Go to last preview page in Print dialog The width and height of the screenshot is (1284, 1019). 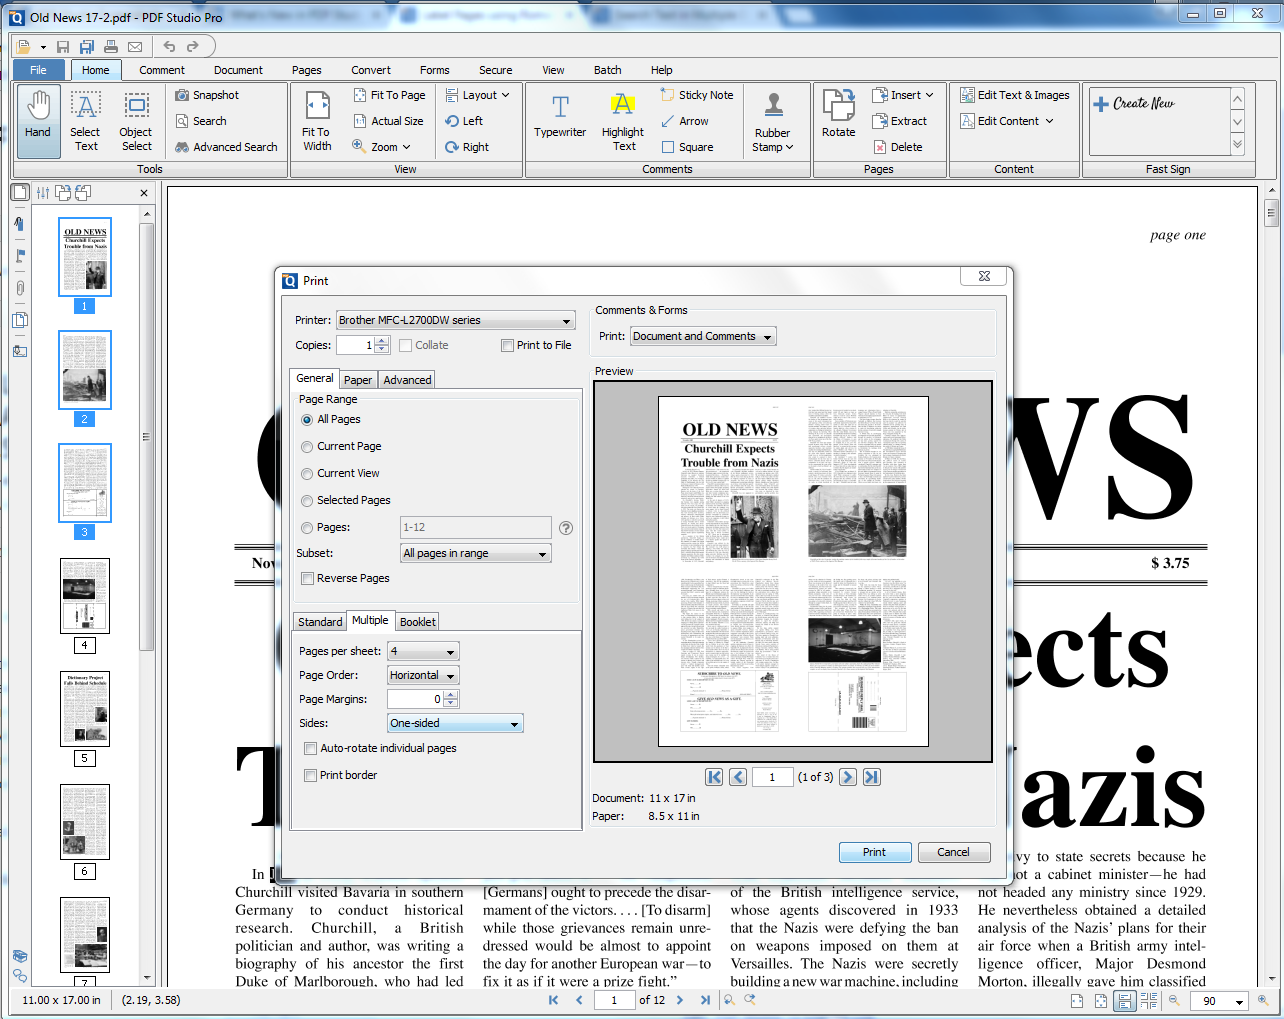coord(872,777)
